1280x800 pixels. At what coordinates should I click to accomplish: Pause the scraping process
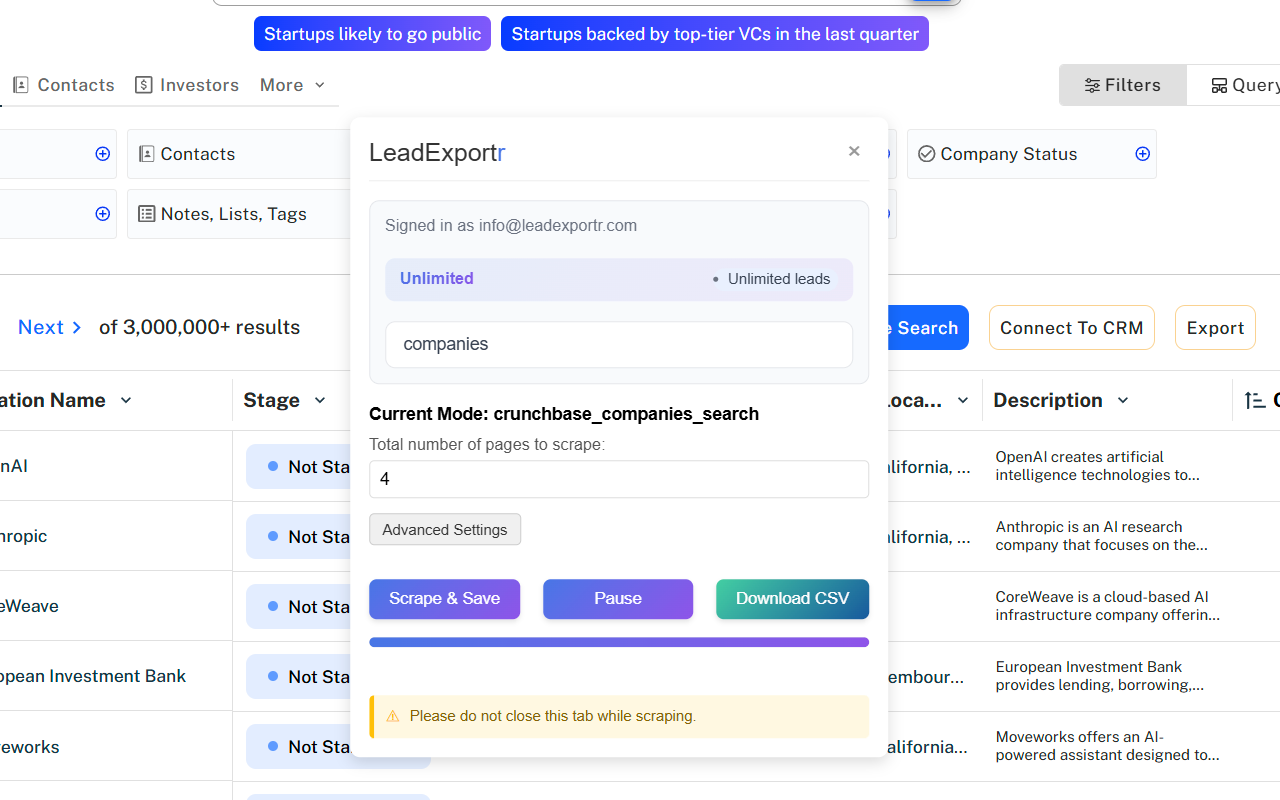tap(618, 598)
